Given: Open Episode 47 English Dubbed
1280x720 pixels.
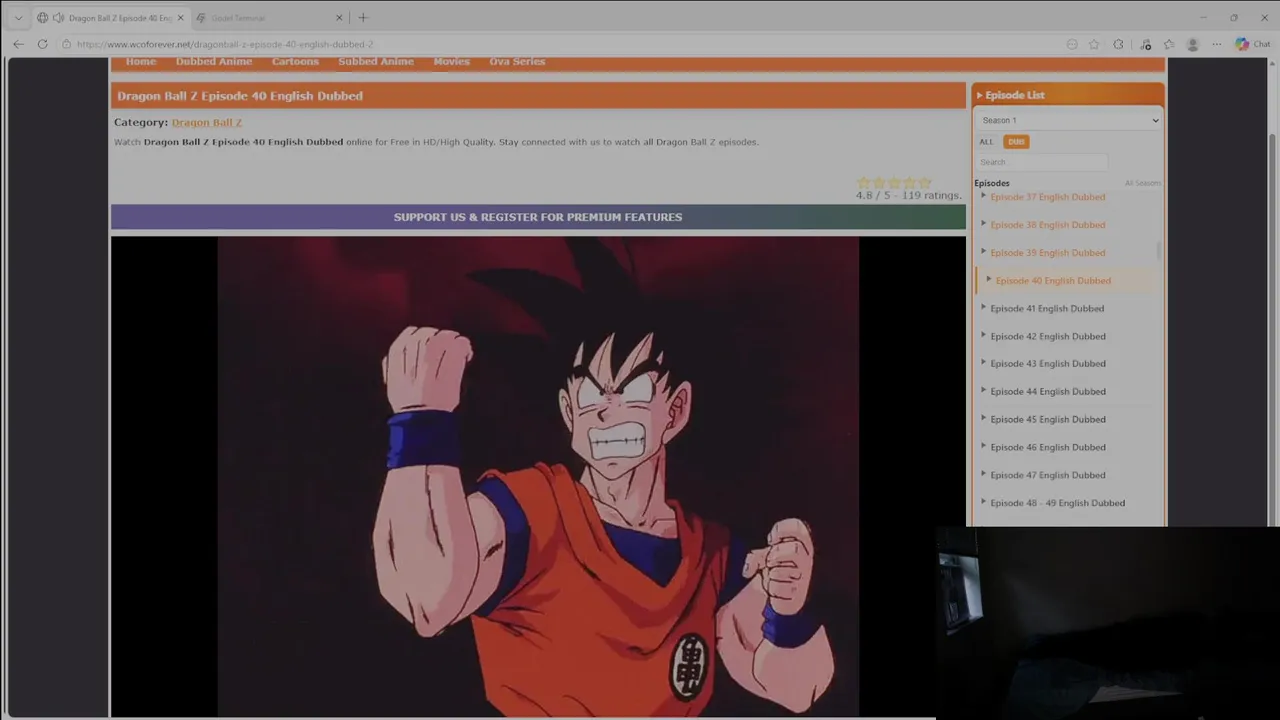Looking at the screenshot, I should point(1047,476).
